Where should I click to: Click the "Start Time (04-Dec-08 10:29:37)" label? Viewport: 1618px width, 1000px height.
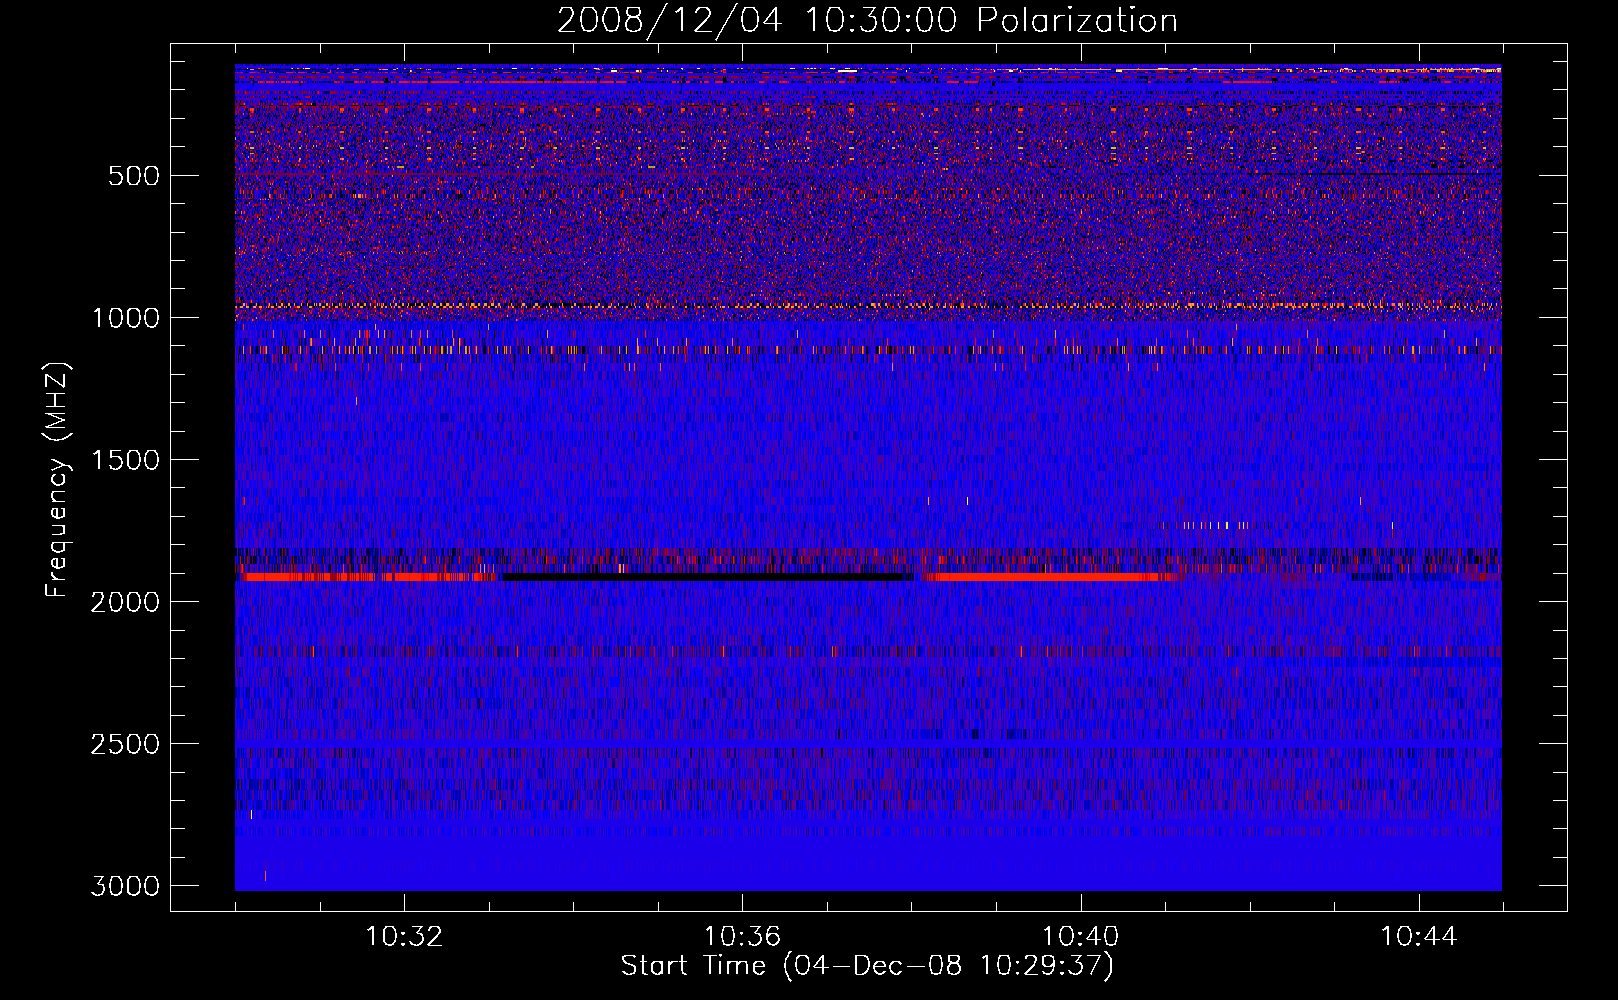[x=867, y=966]
